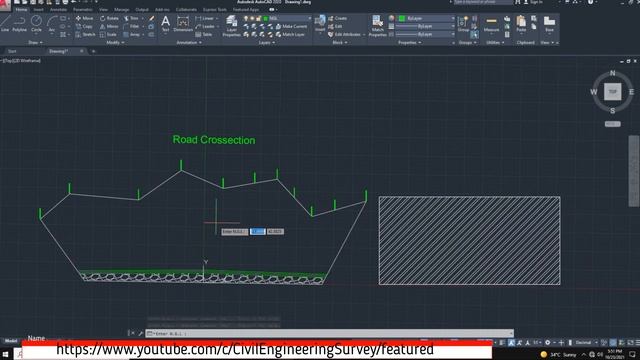Add a new drawing tab

93,51
